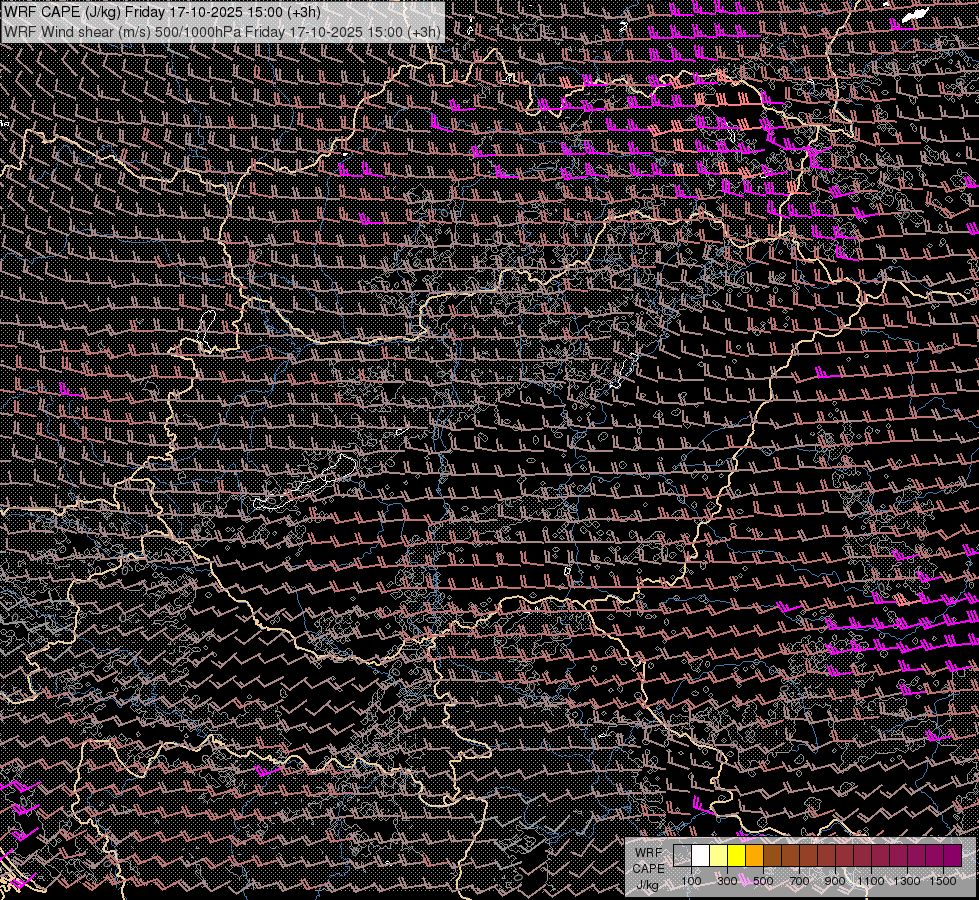Click the first brown swatch after orange
The height and width of the screenshot is (900, 979).
772,856
